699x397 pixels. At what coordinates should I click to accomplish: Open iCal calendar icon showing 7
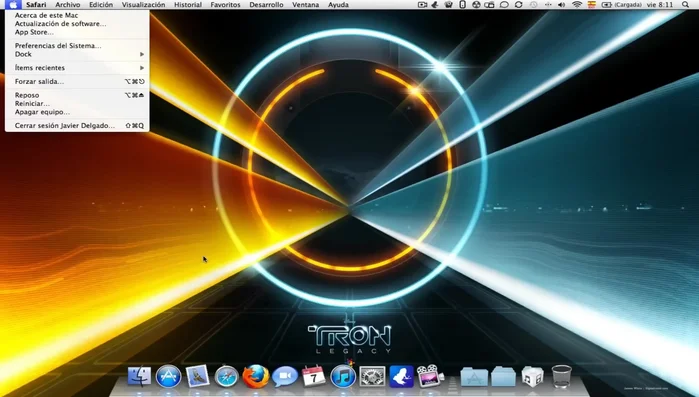(x=314, y=377)
